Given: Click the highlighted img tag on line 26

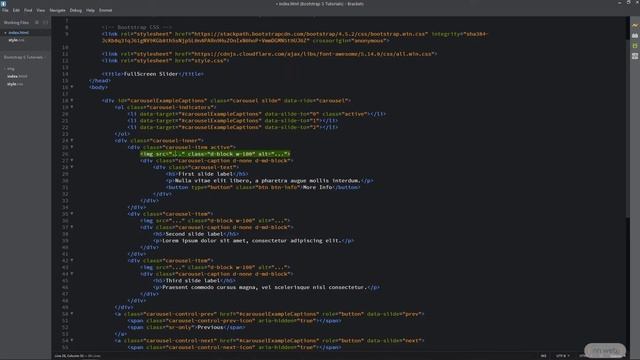Looking at the screenshot, I should point(215,154).
